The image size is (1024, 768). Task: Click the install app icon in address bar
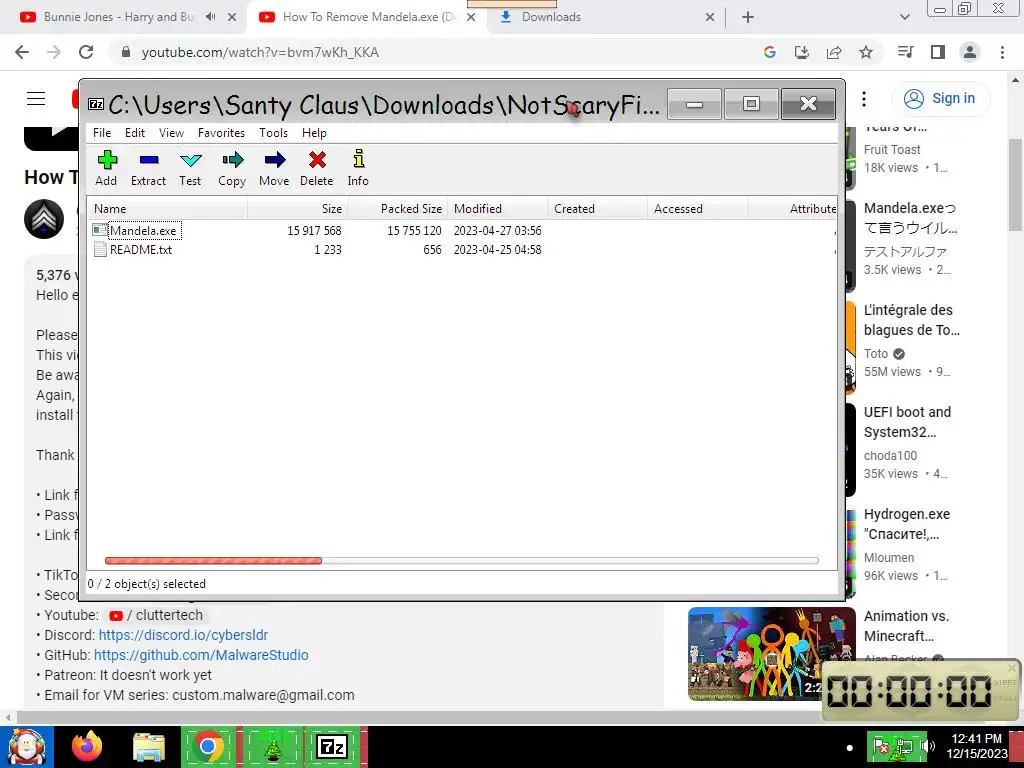click(802, 52)
